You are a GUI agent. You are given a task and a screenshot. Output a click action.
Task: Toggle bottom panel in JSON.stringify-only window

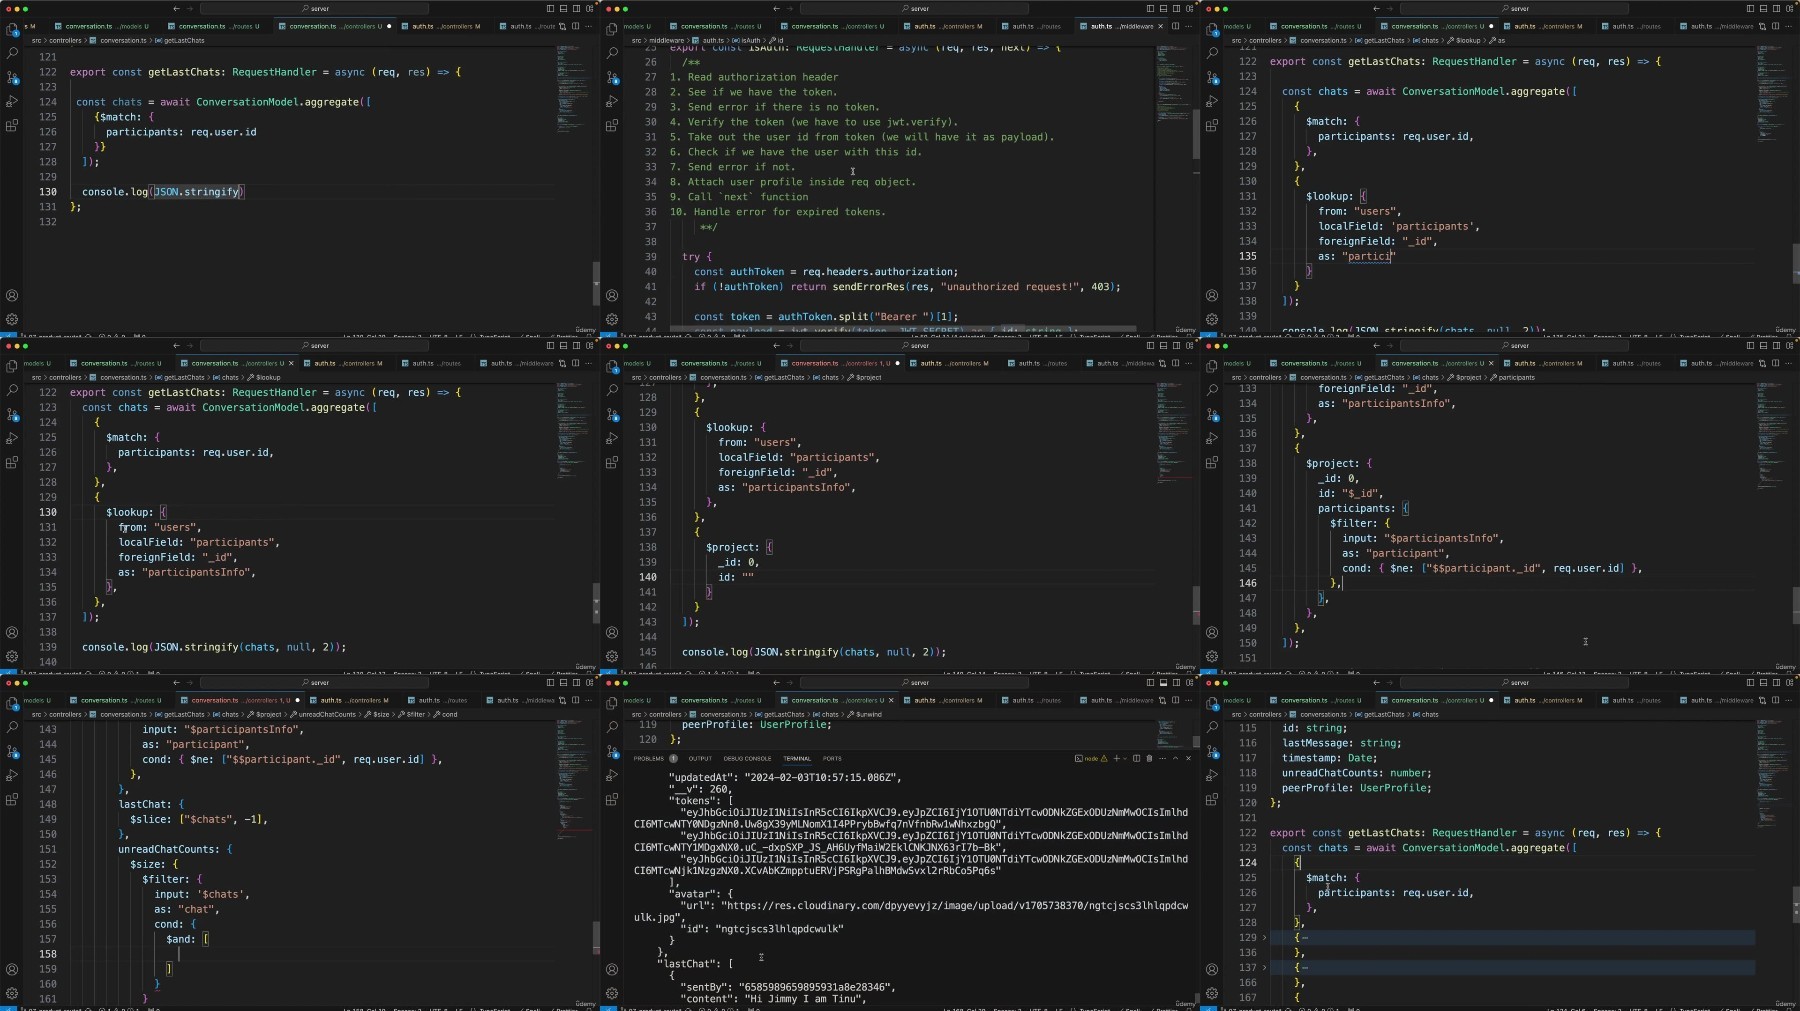(563, 9)
